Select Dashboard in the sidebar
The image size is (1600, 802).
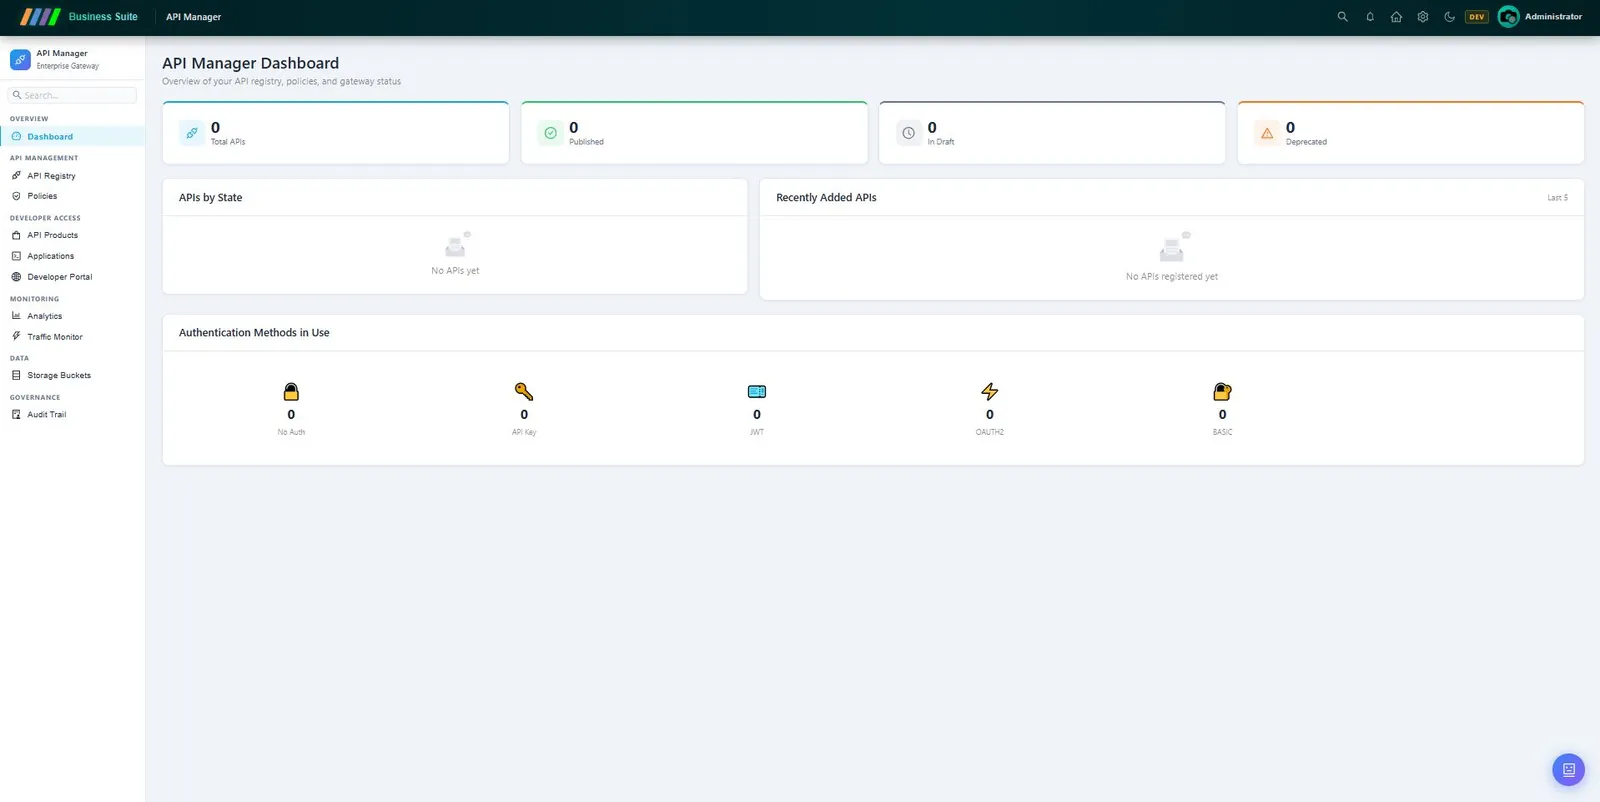coord(72,137)
